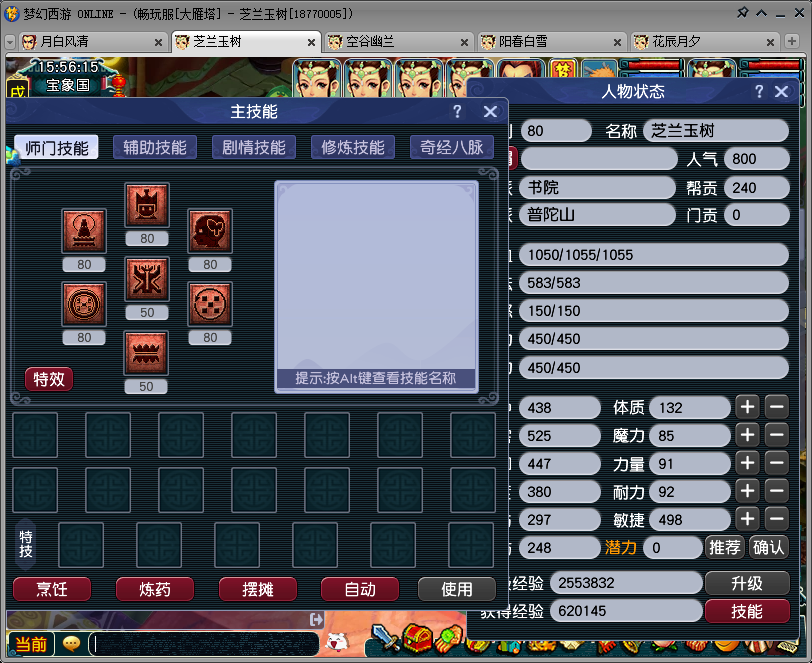The image size is (812, 663).
Task: Switch to the 阳春白雪 character tab
Action: (552, 41)
